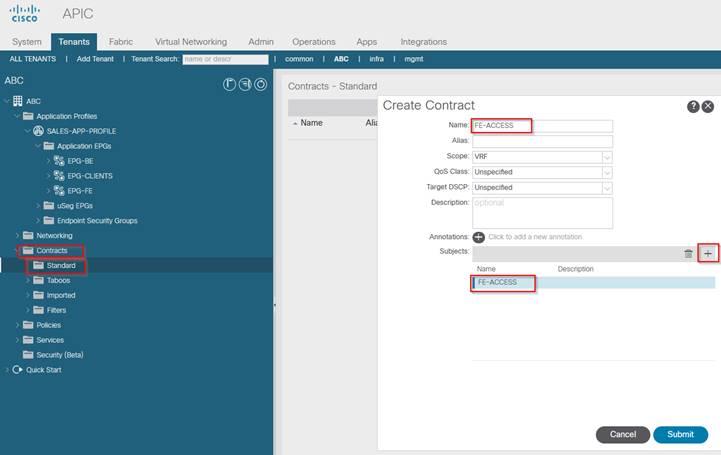
Task: Click the EPG-FE icon
Action: pyautogui.click(x=59, y=190)
